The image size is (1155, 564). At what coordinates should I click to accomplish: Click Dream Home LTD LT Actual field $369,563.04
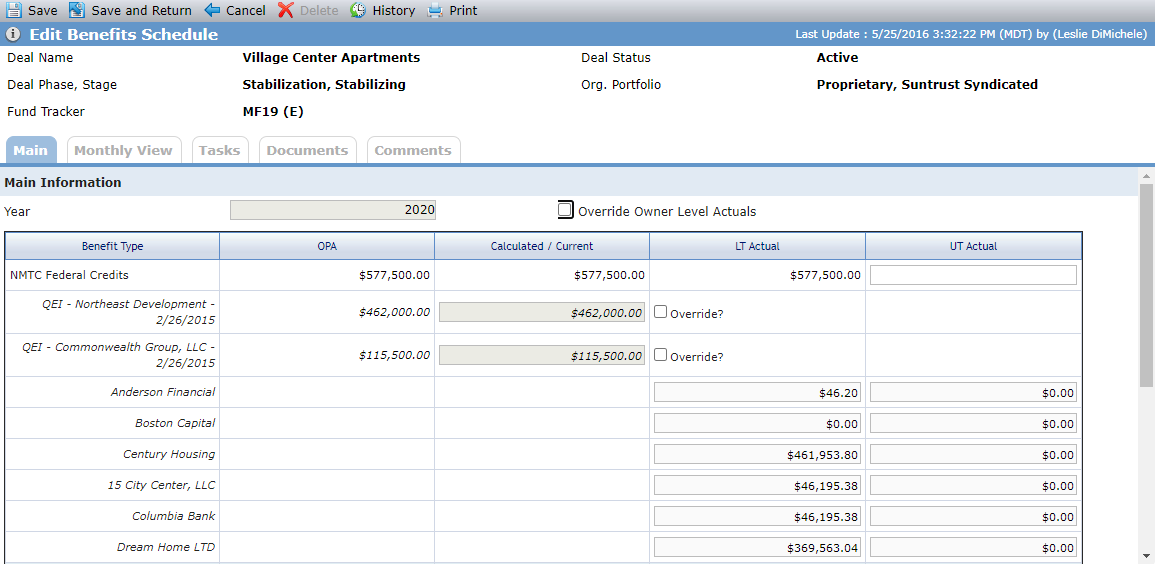(757, 547)
